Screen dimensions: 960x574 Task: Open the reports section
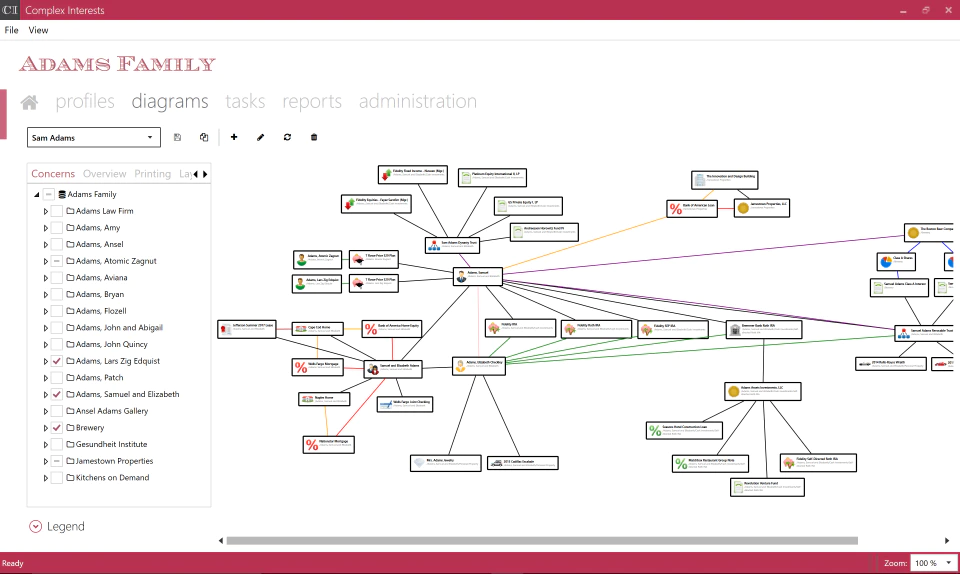312,101
